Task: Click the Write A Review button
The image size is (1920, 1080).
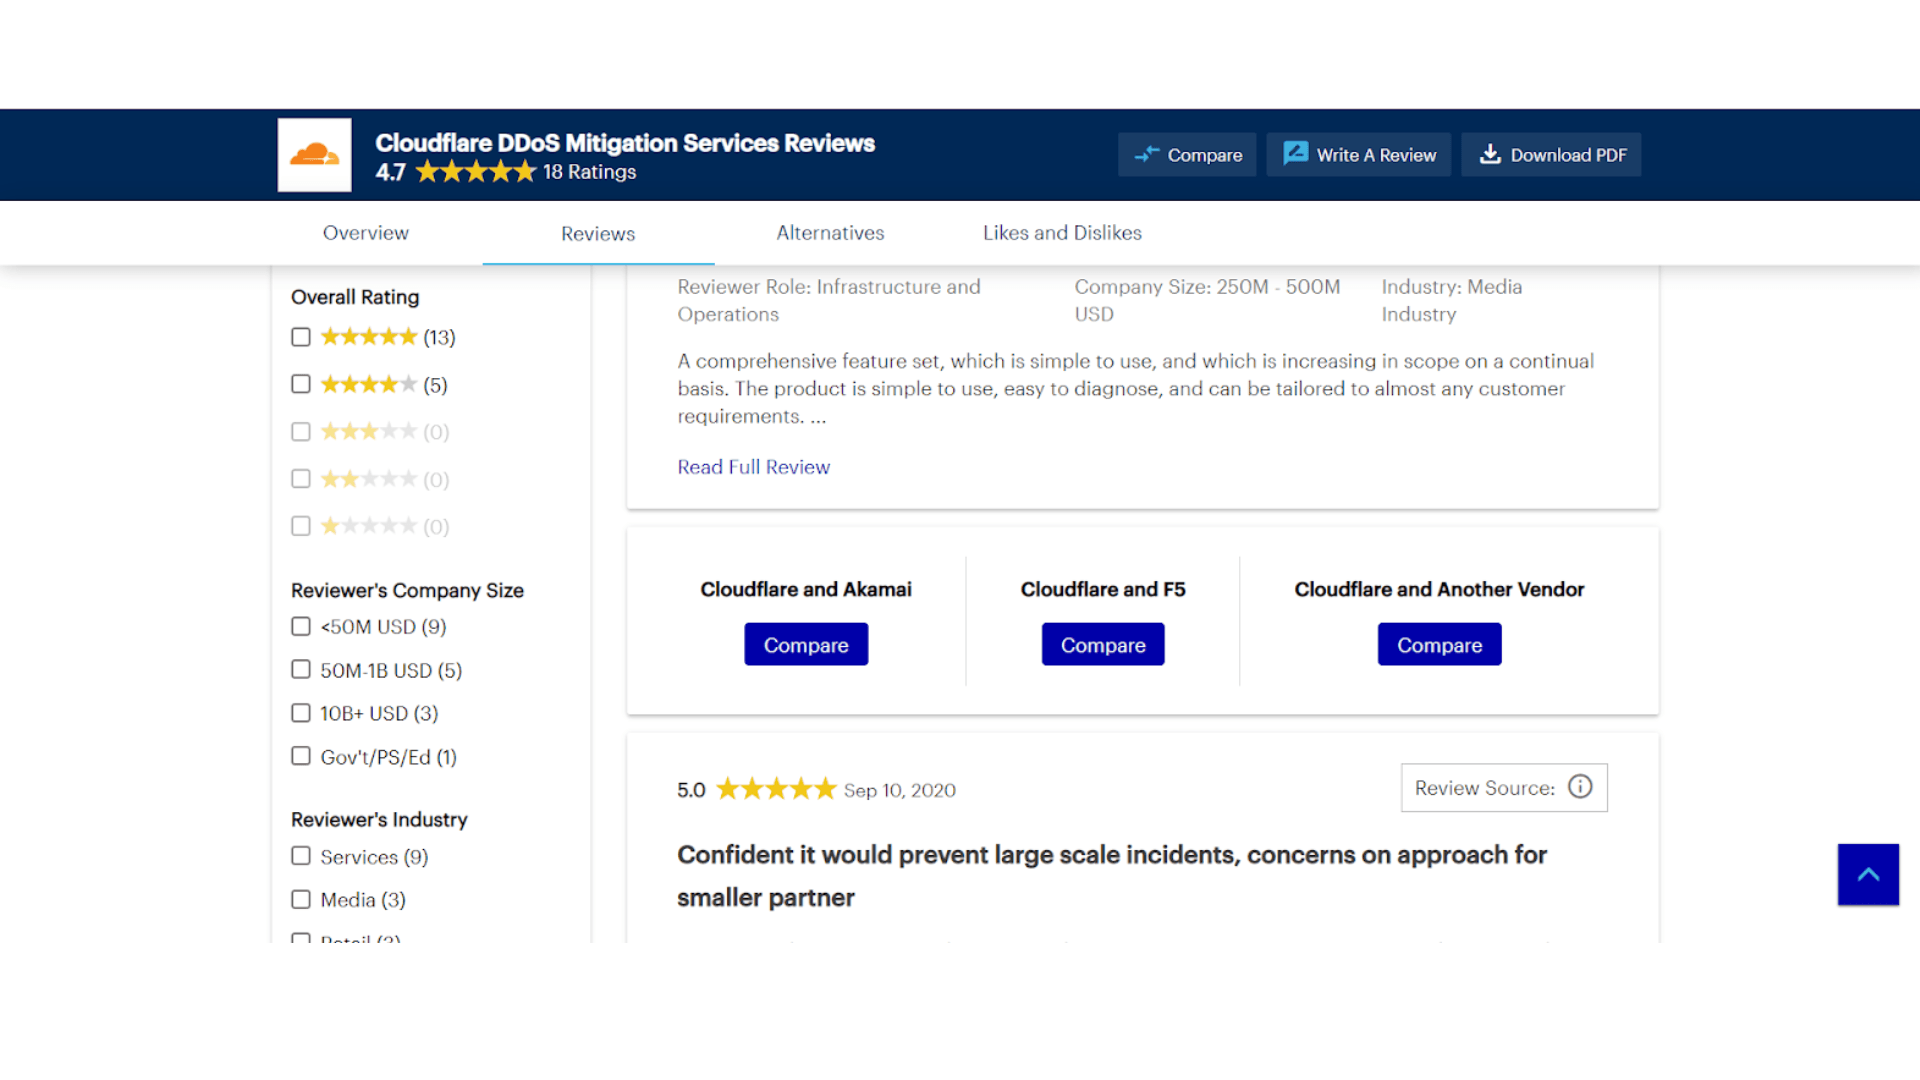Action: pos(1358,155)
